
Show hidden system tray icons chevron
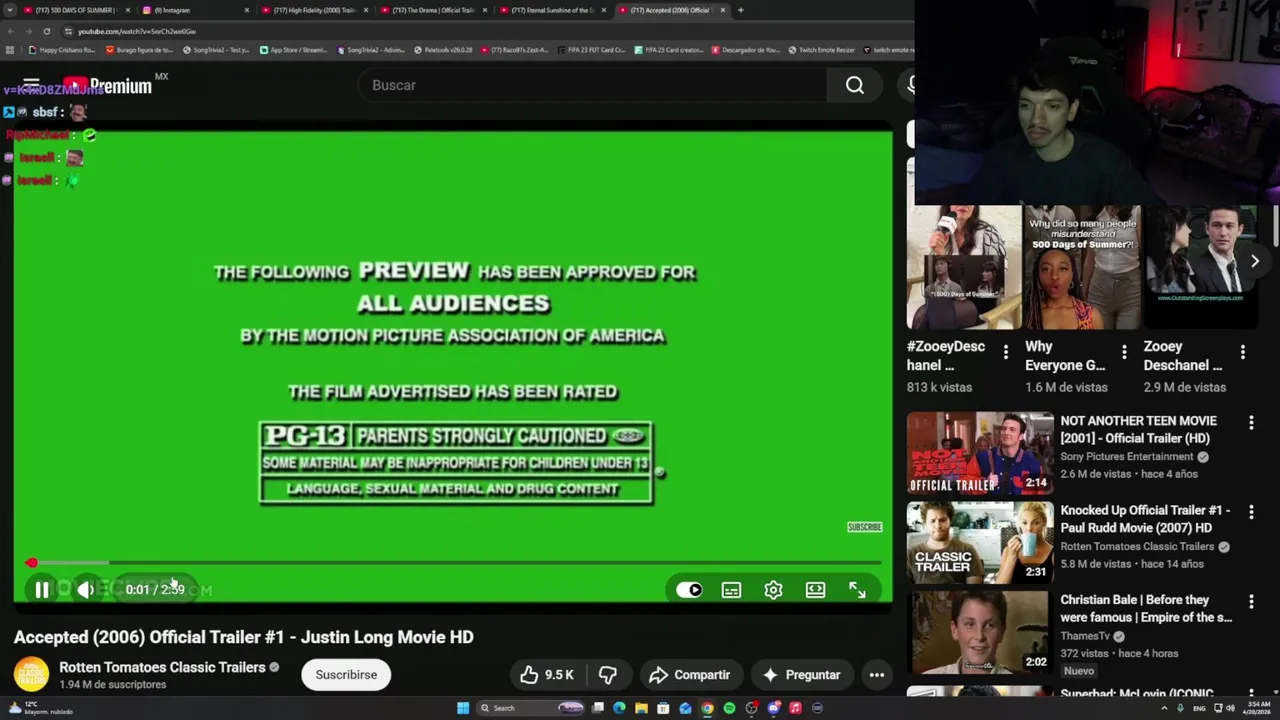click(x=1163, y=708)
